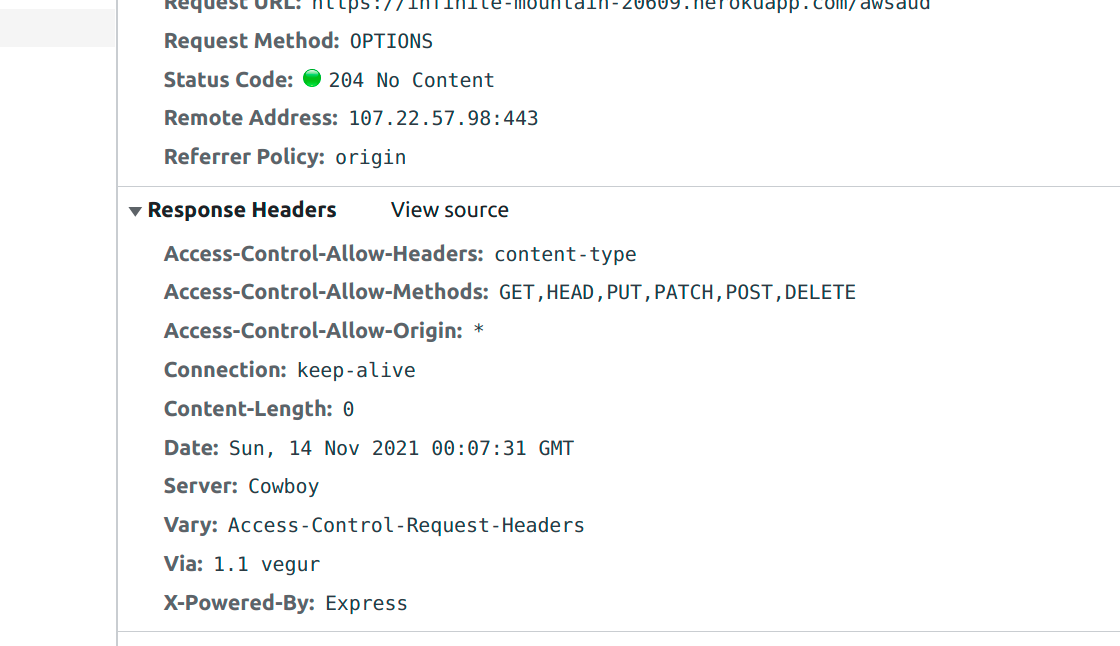Click the highlighted sidebar row on the left
The image size is (1120, 646).
56,28
